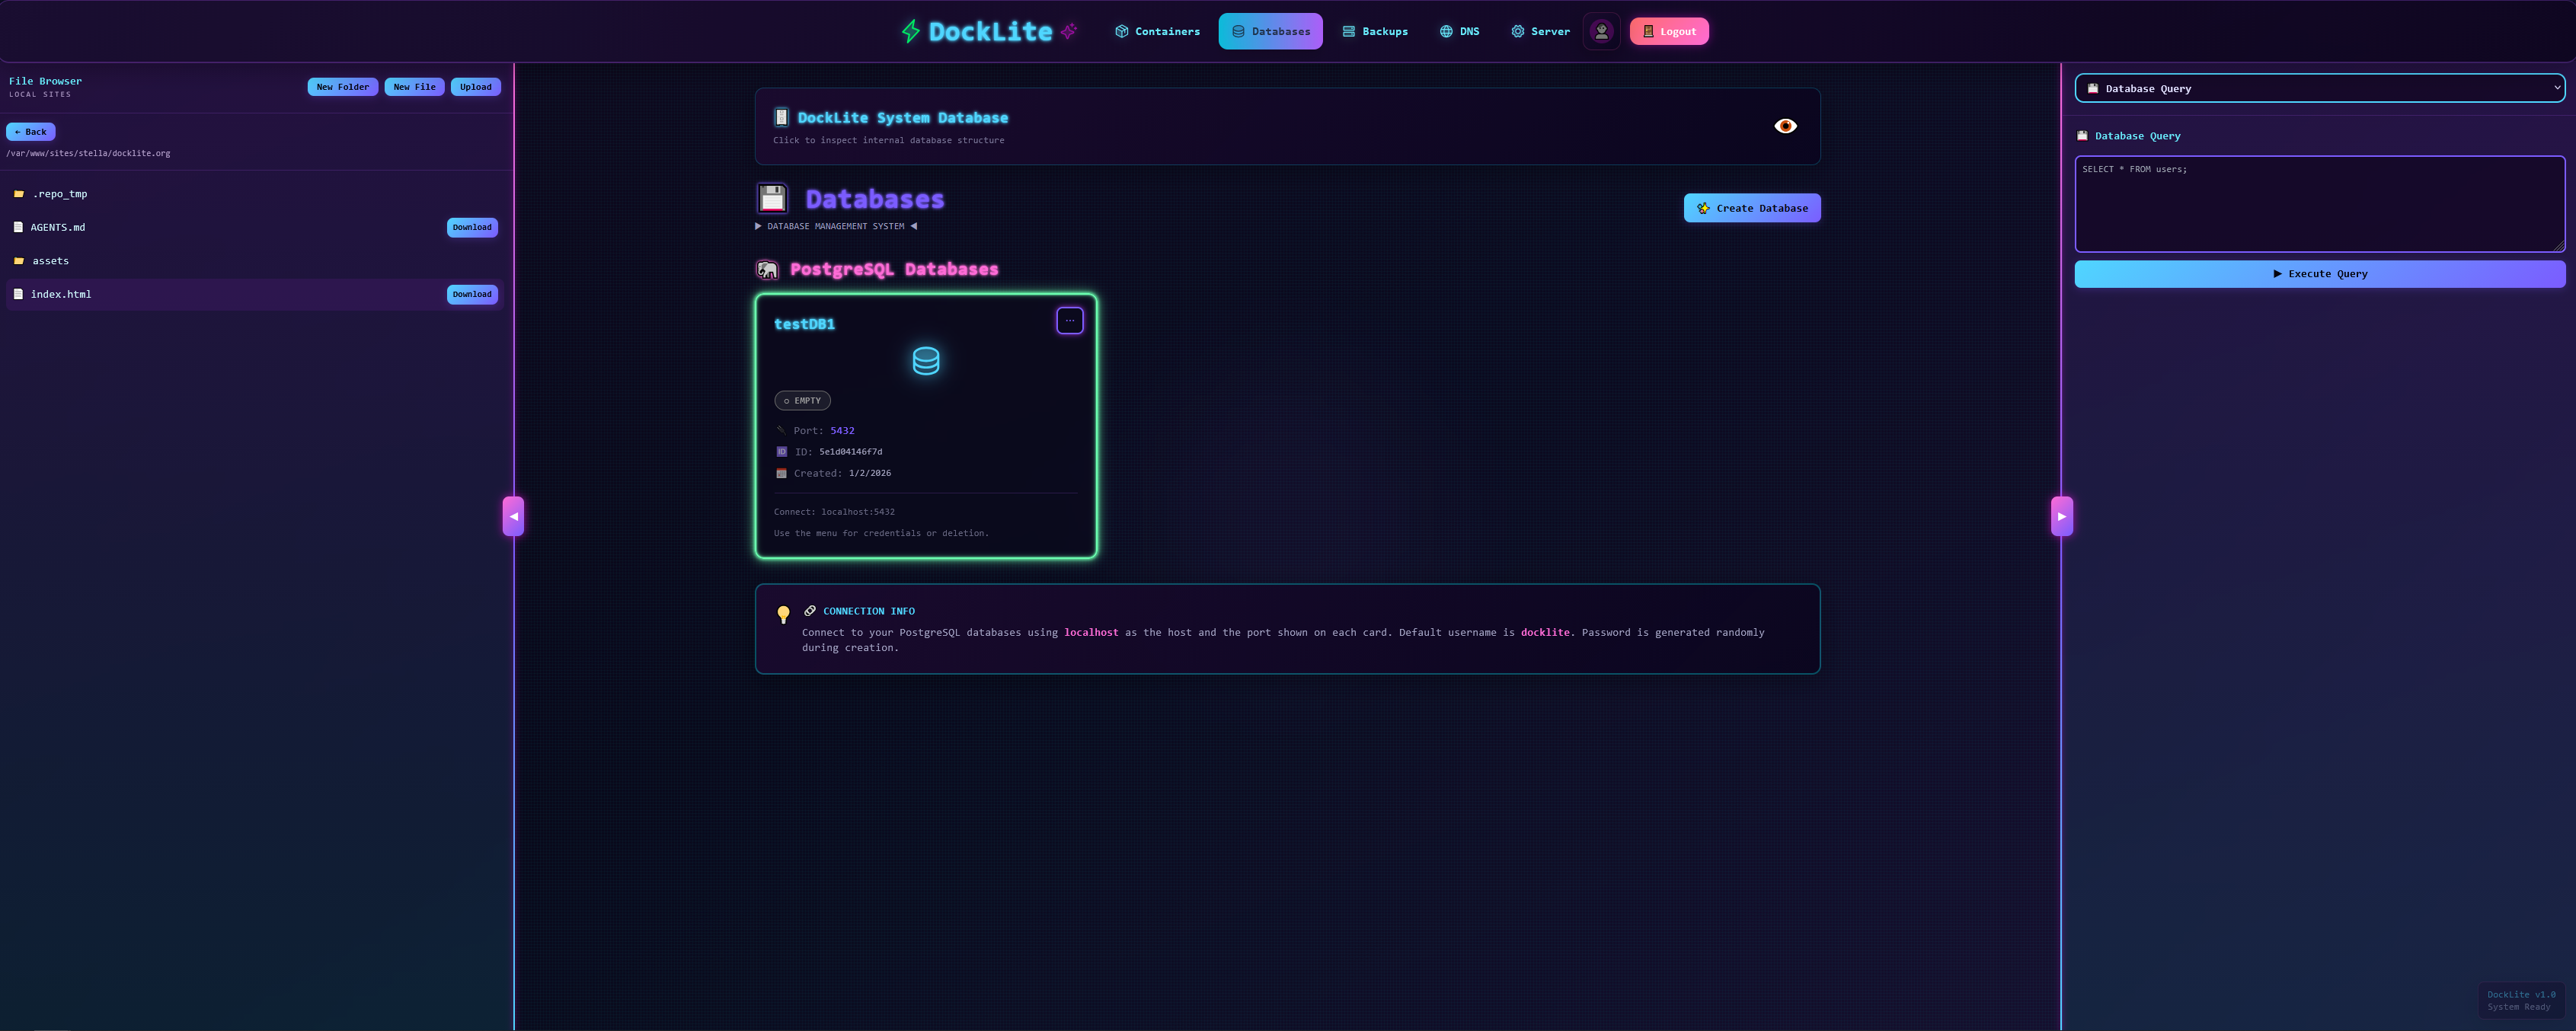
Task: Click the database ID 5e1d04146f7d
Action: coord(850,452)
